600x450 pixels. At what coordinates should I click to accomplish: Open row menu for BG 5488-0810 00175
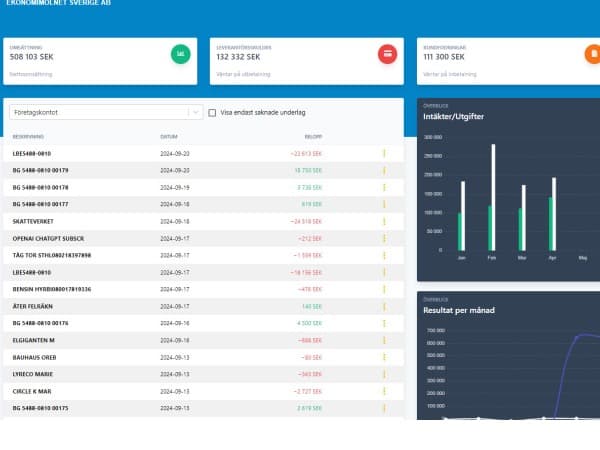coord(384,408)
